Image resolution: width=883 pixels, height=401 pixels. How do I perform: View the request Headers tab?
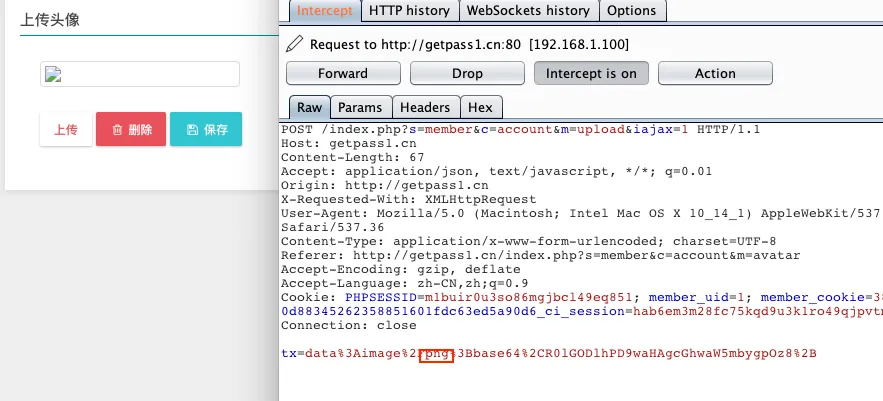coord(426,107)
